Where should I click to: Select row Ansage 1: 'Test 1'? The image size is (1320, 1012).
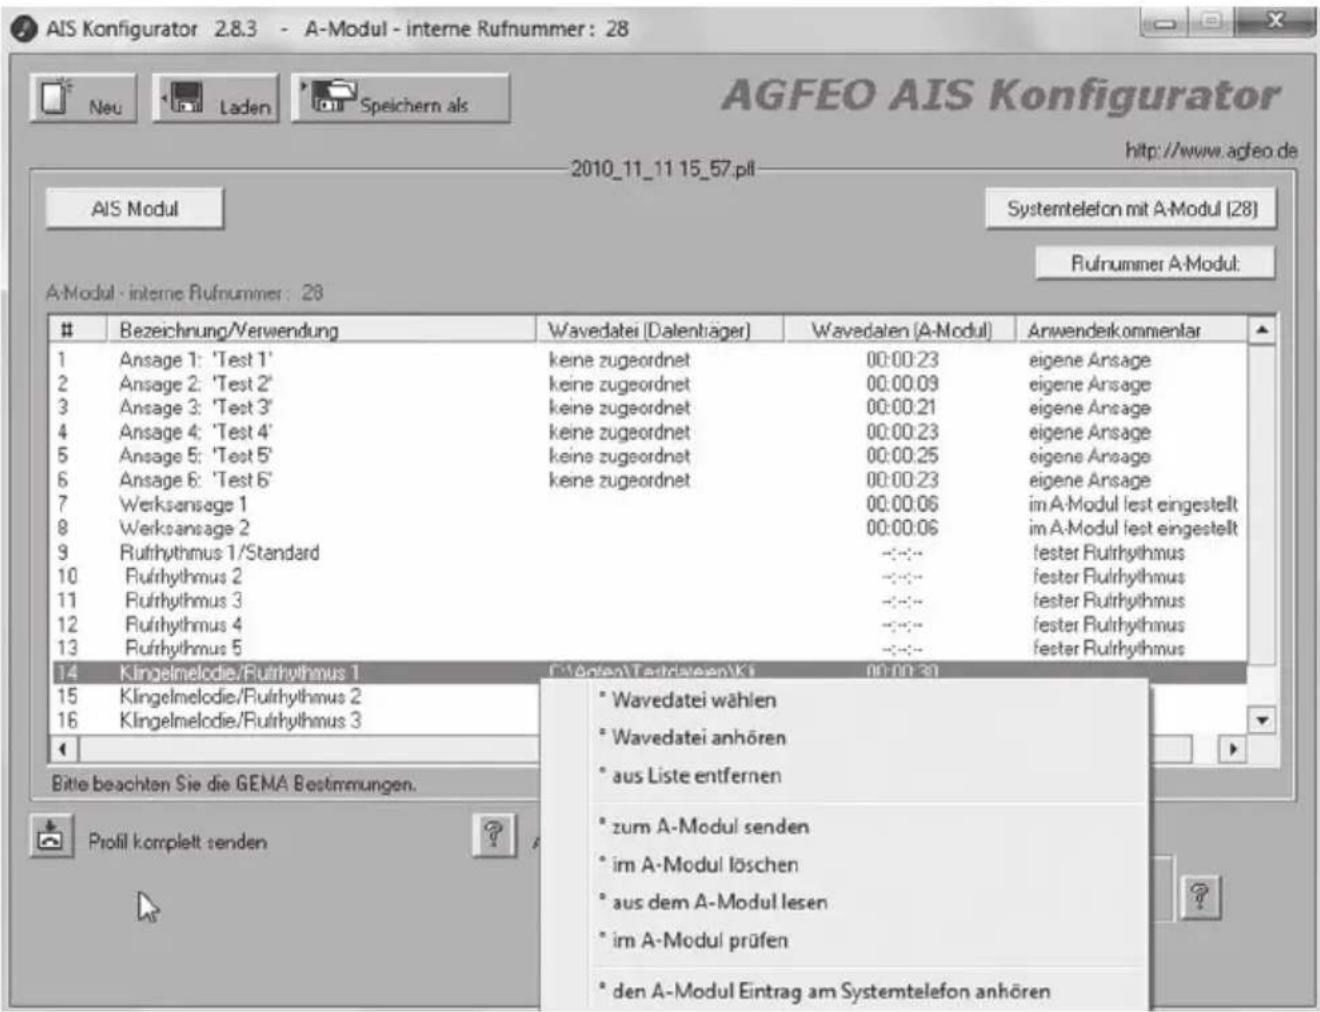(x=649, y=360)
